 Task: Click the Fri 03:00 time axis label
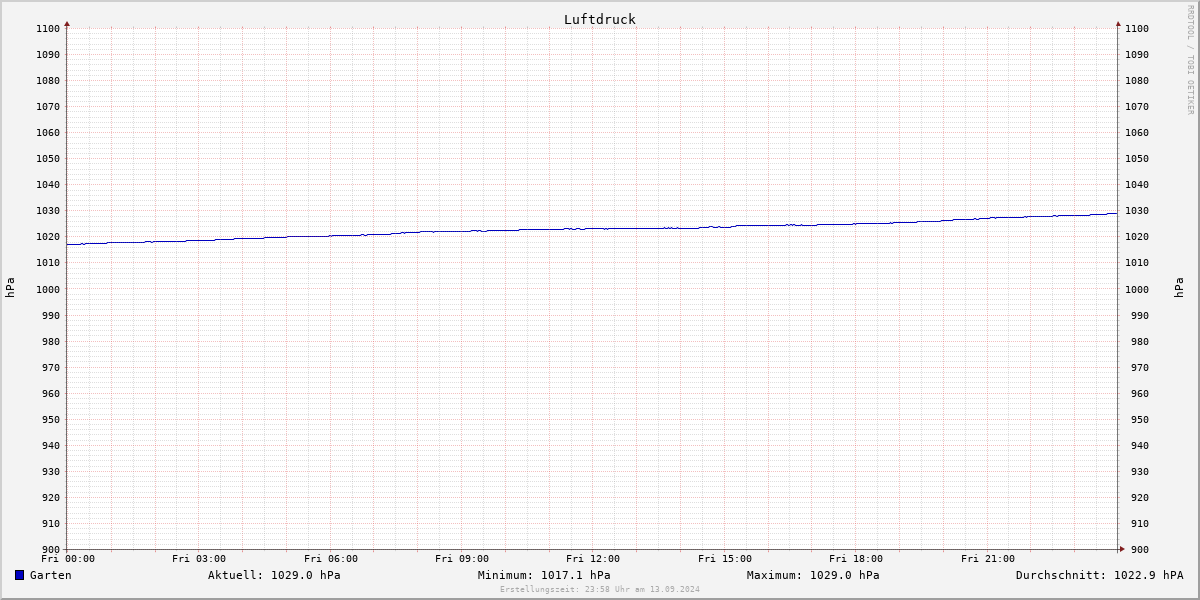coord(199,559)
